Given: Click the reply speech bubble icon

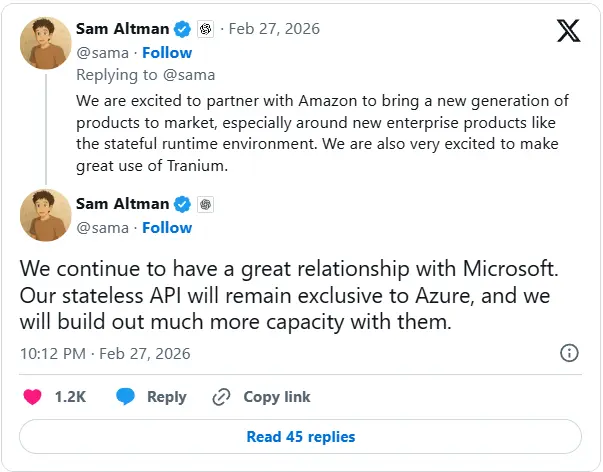Looking at the screenshot, I should pos(125,397).
